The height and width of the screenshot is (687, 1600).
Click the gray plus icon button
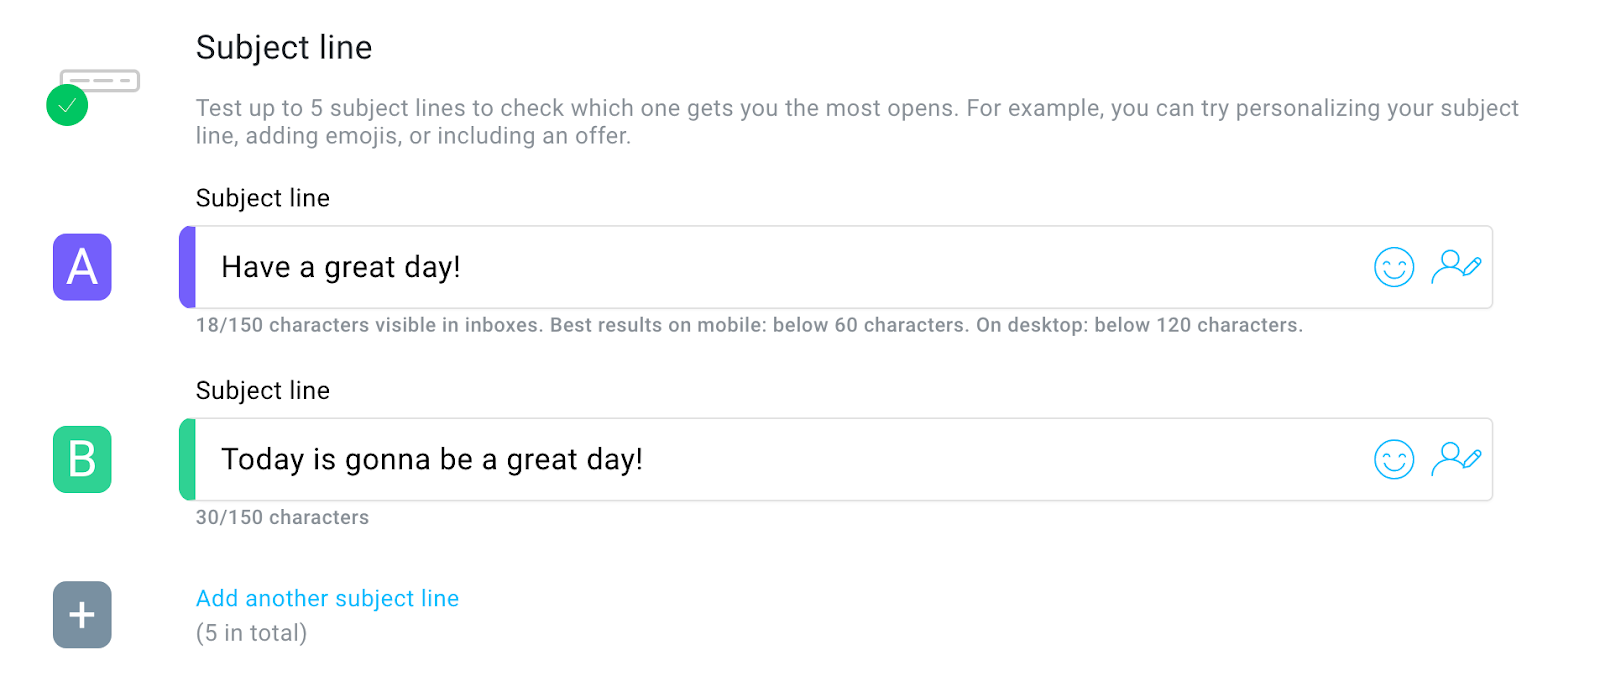82,615
